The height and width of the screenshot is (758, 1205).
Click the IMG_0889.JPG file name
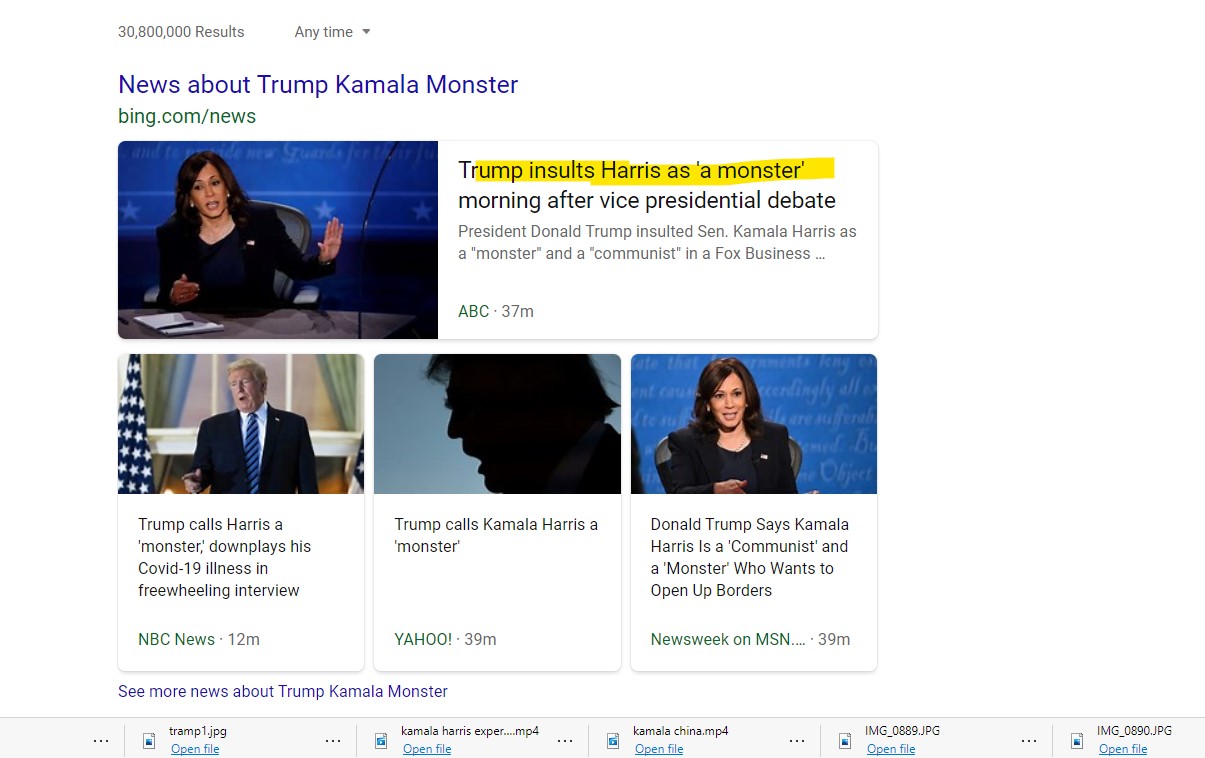click(x=902, y=731)
